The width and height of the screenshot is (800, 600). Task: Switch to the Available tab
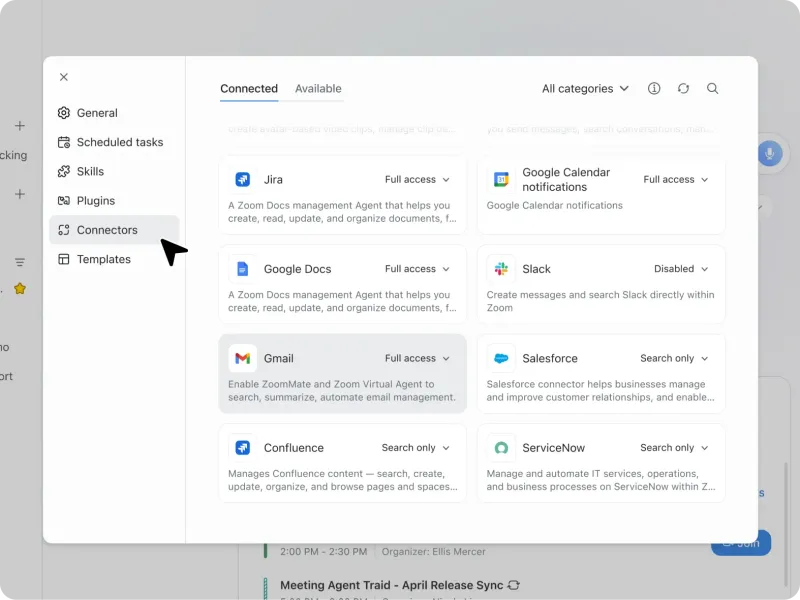pos(318,89)
